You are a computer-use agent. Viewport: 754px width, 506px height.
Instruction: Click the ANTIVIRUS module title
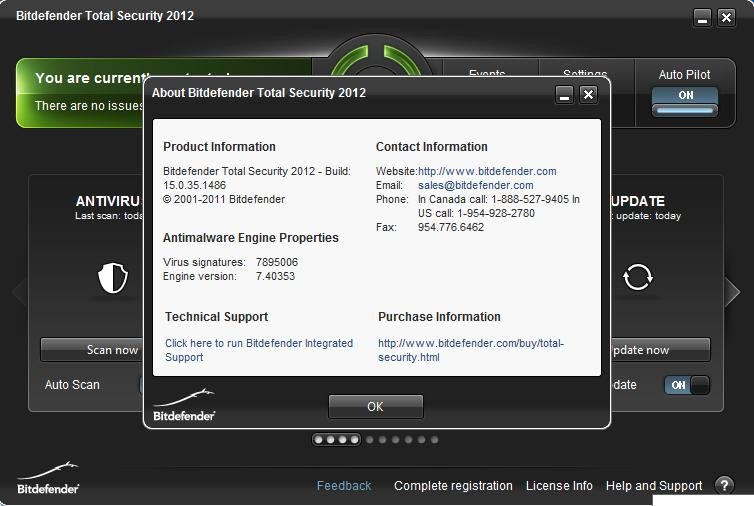[109, 201]
